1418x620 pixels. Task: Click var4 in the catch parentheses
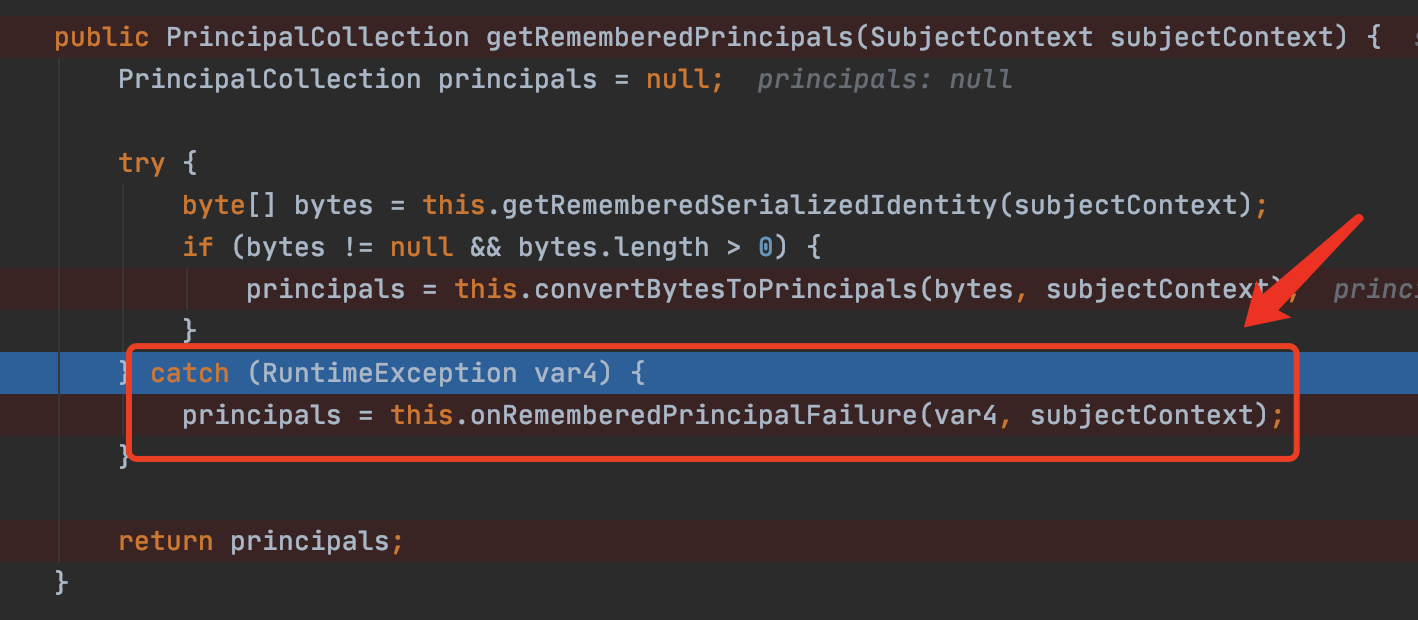(565, 373)
